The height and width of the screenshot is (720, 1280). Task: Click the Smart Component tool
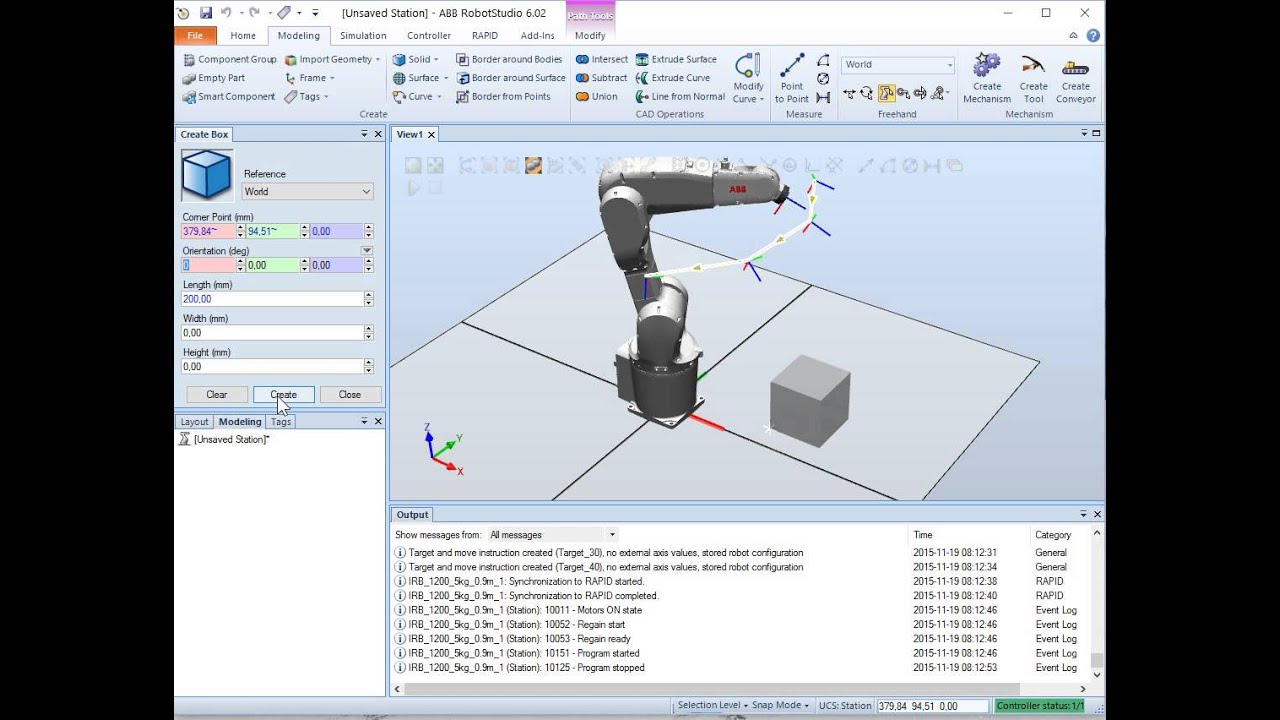[229, 97]
